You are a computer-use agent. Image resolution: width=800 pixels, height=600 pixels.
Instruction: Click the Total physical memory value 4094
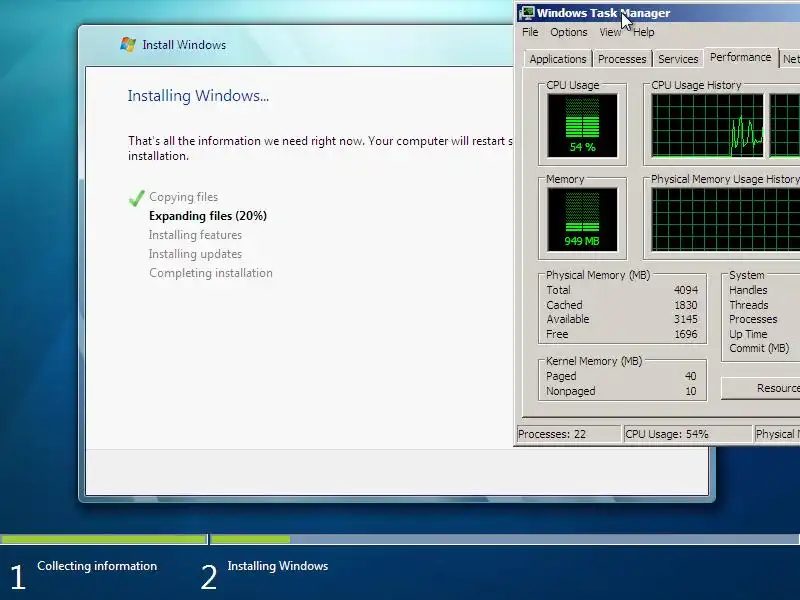tap(686, 290)
